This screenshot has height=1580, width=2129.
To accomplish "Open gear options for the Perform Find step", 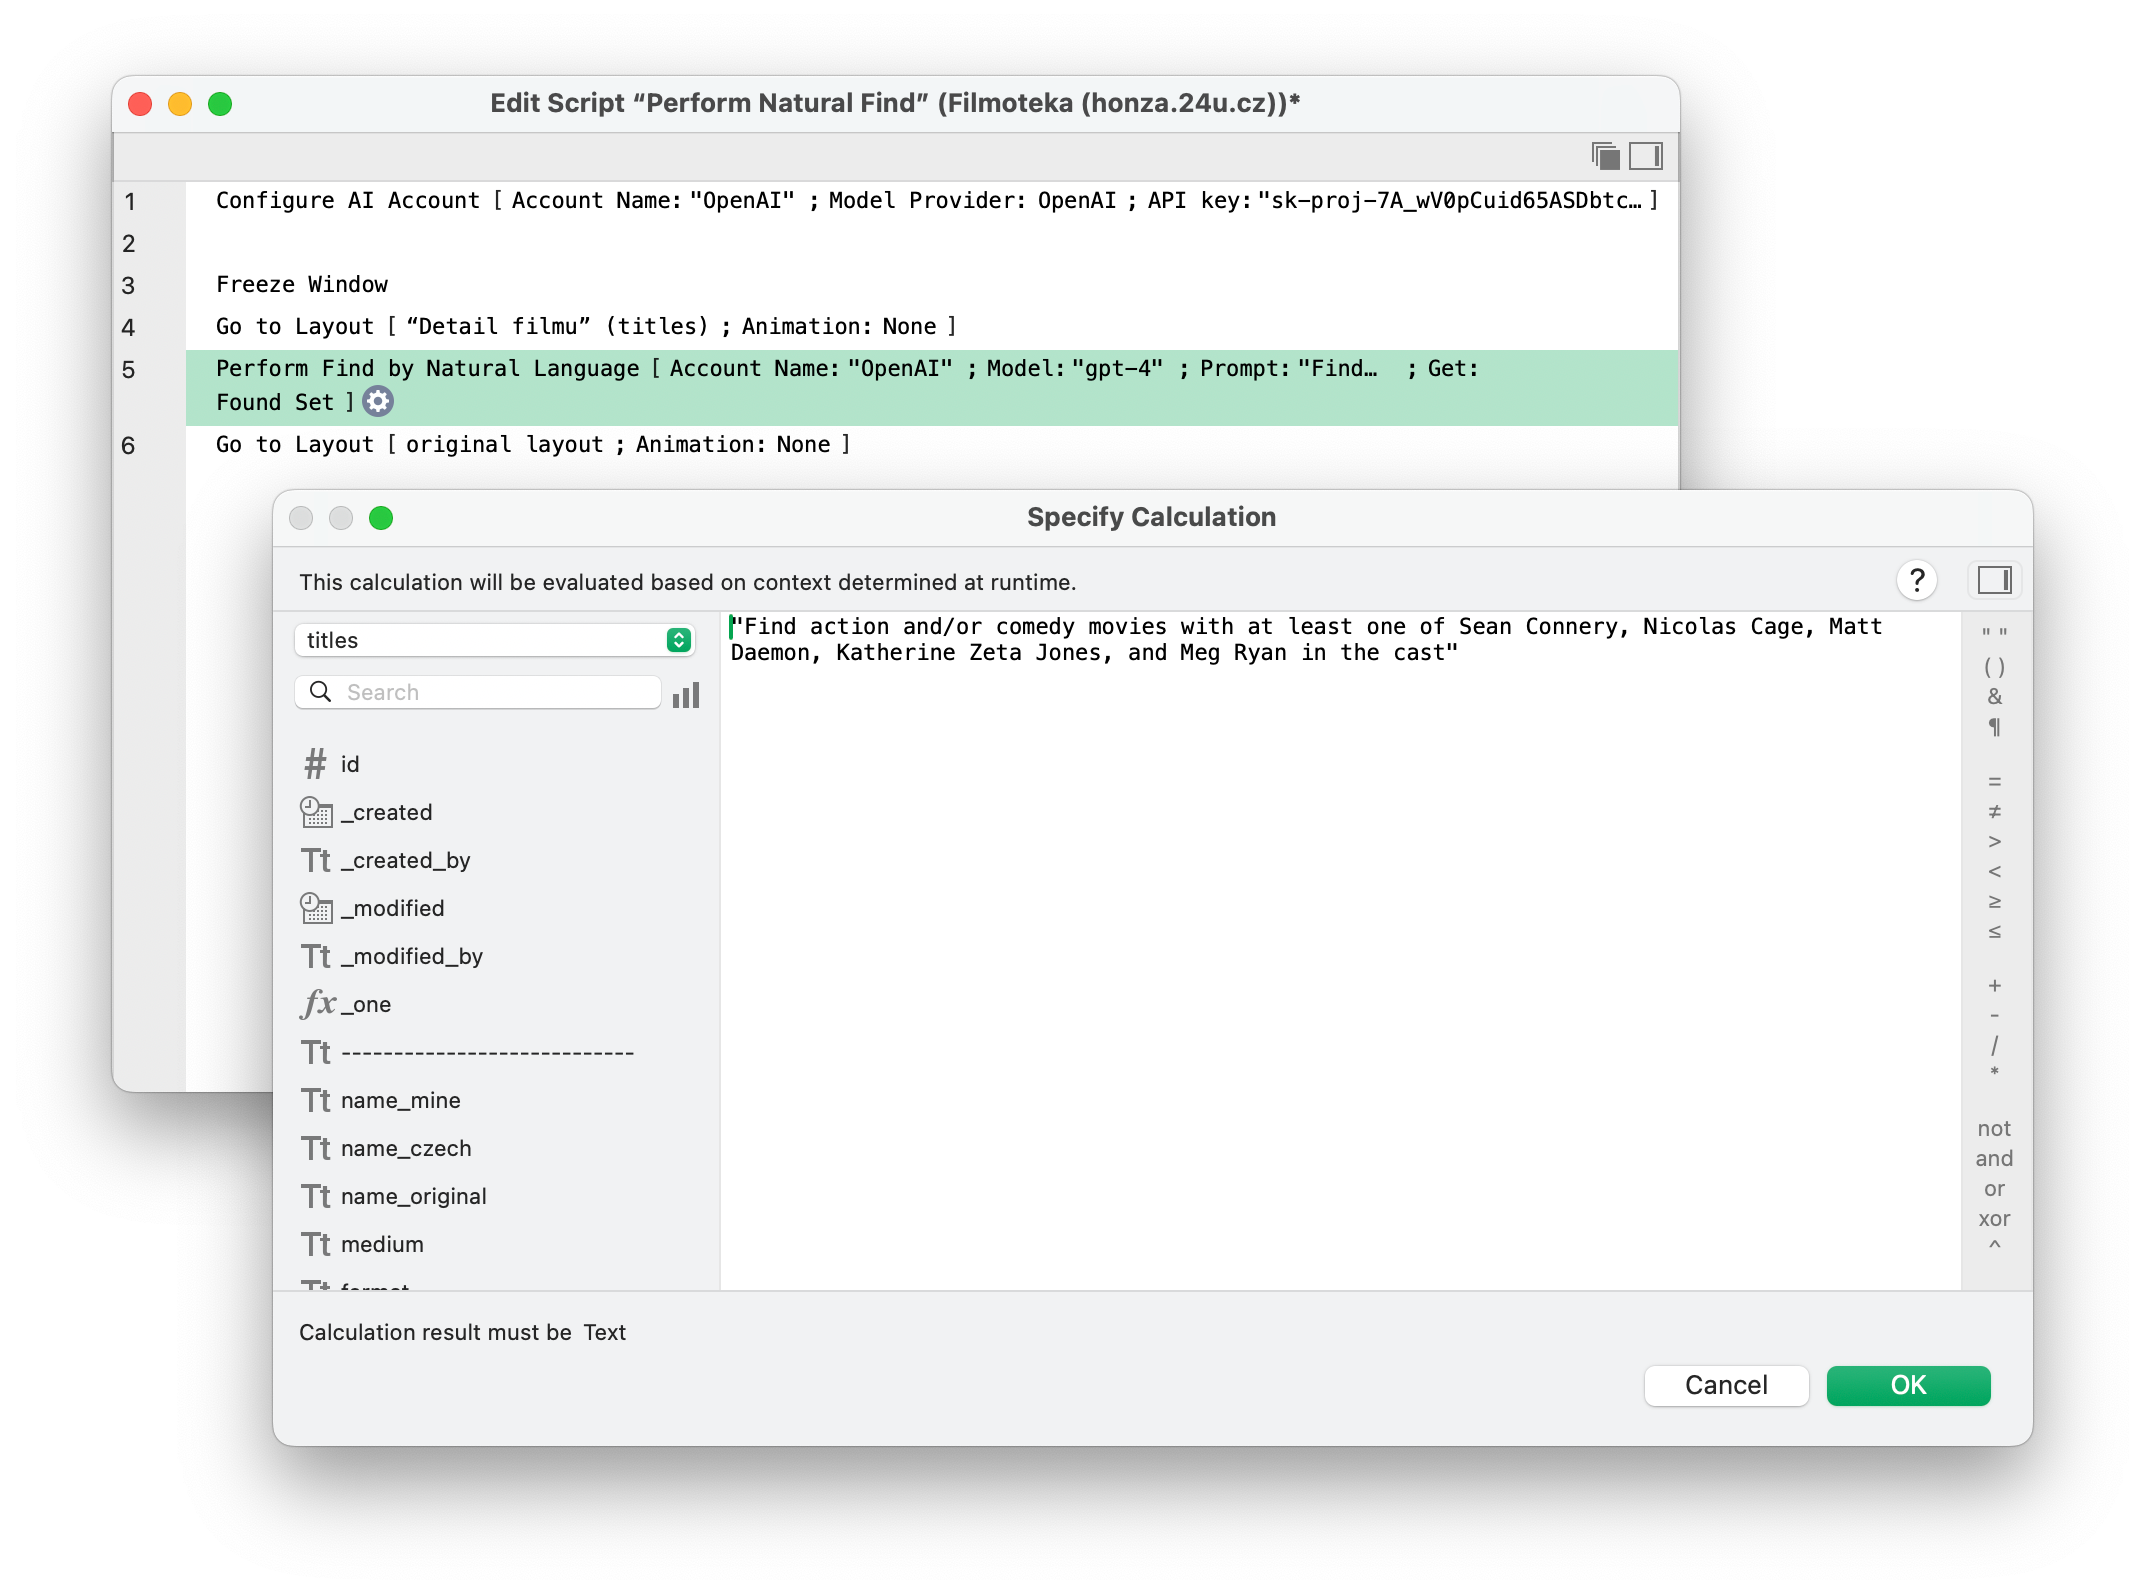I will click(x=378, y=402).
